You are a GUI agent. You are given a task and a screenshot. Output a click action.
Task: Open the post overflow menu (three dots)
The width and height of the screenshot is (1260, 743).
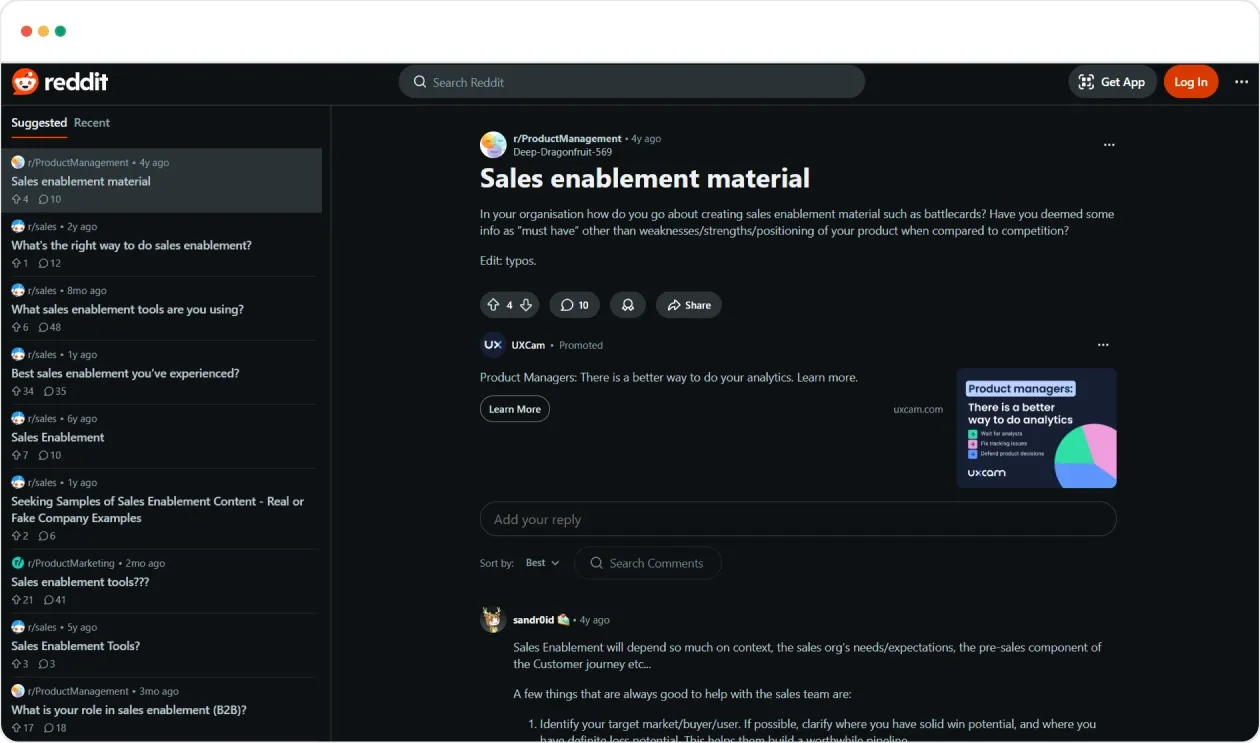click(x=1109, y=145)
